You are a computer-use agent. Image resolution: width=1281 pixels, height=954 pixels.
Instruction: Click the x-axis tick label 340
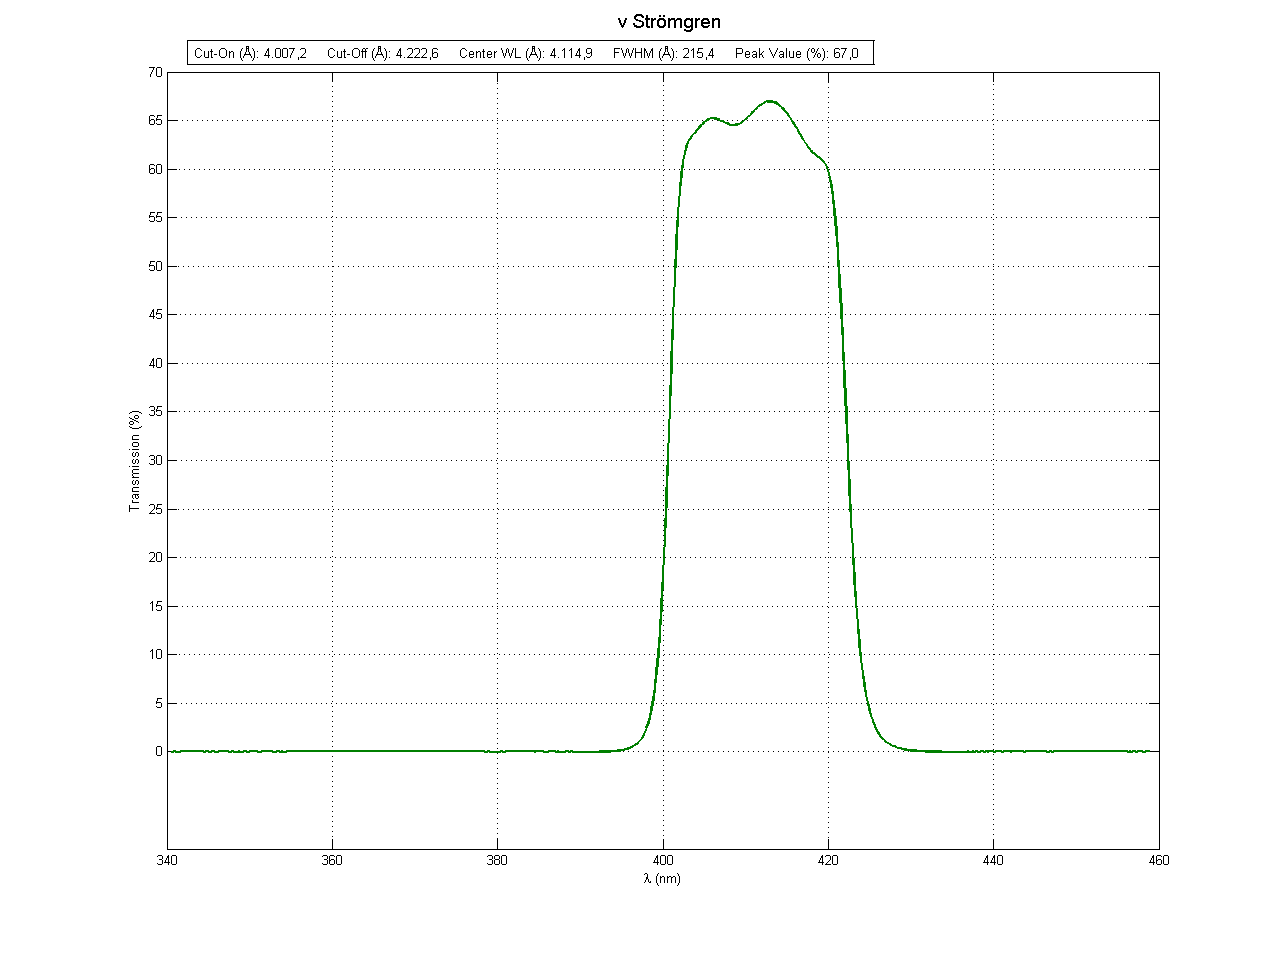pos(167,860)
